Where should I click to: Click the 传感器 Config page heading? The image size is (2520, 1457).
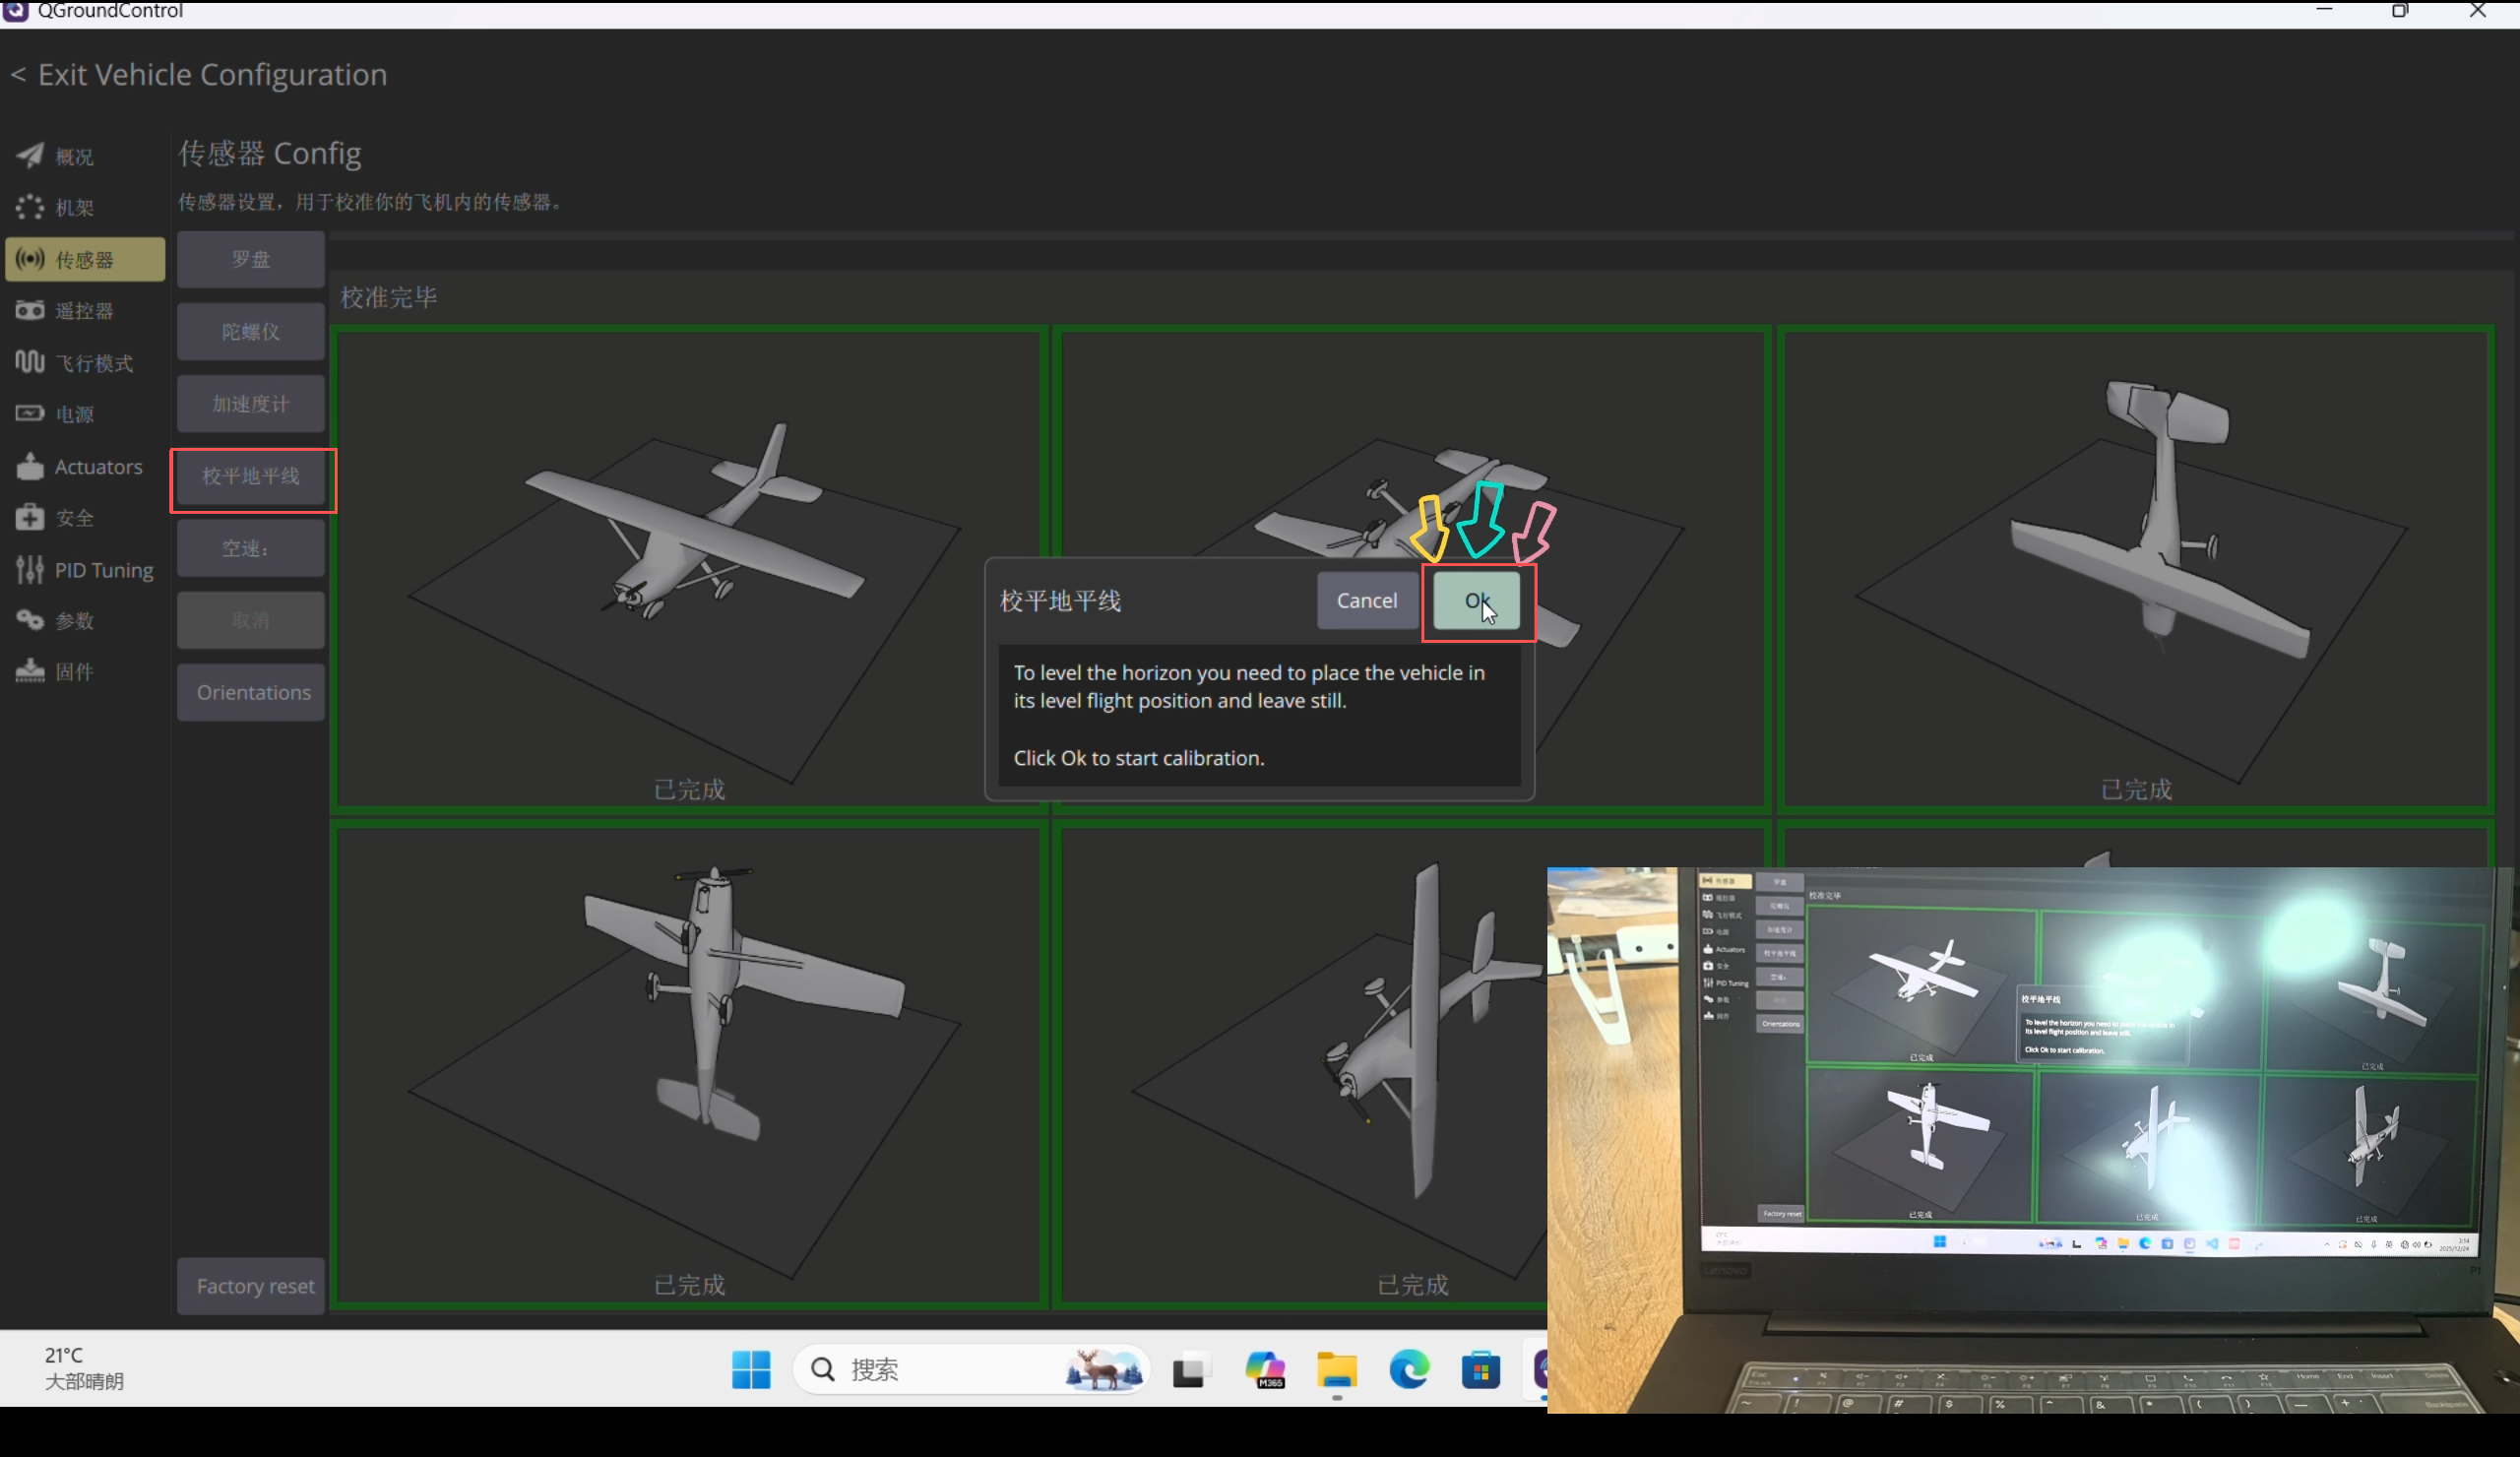(x=270, y=154)
